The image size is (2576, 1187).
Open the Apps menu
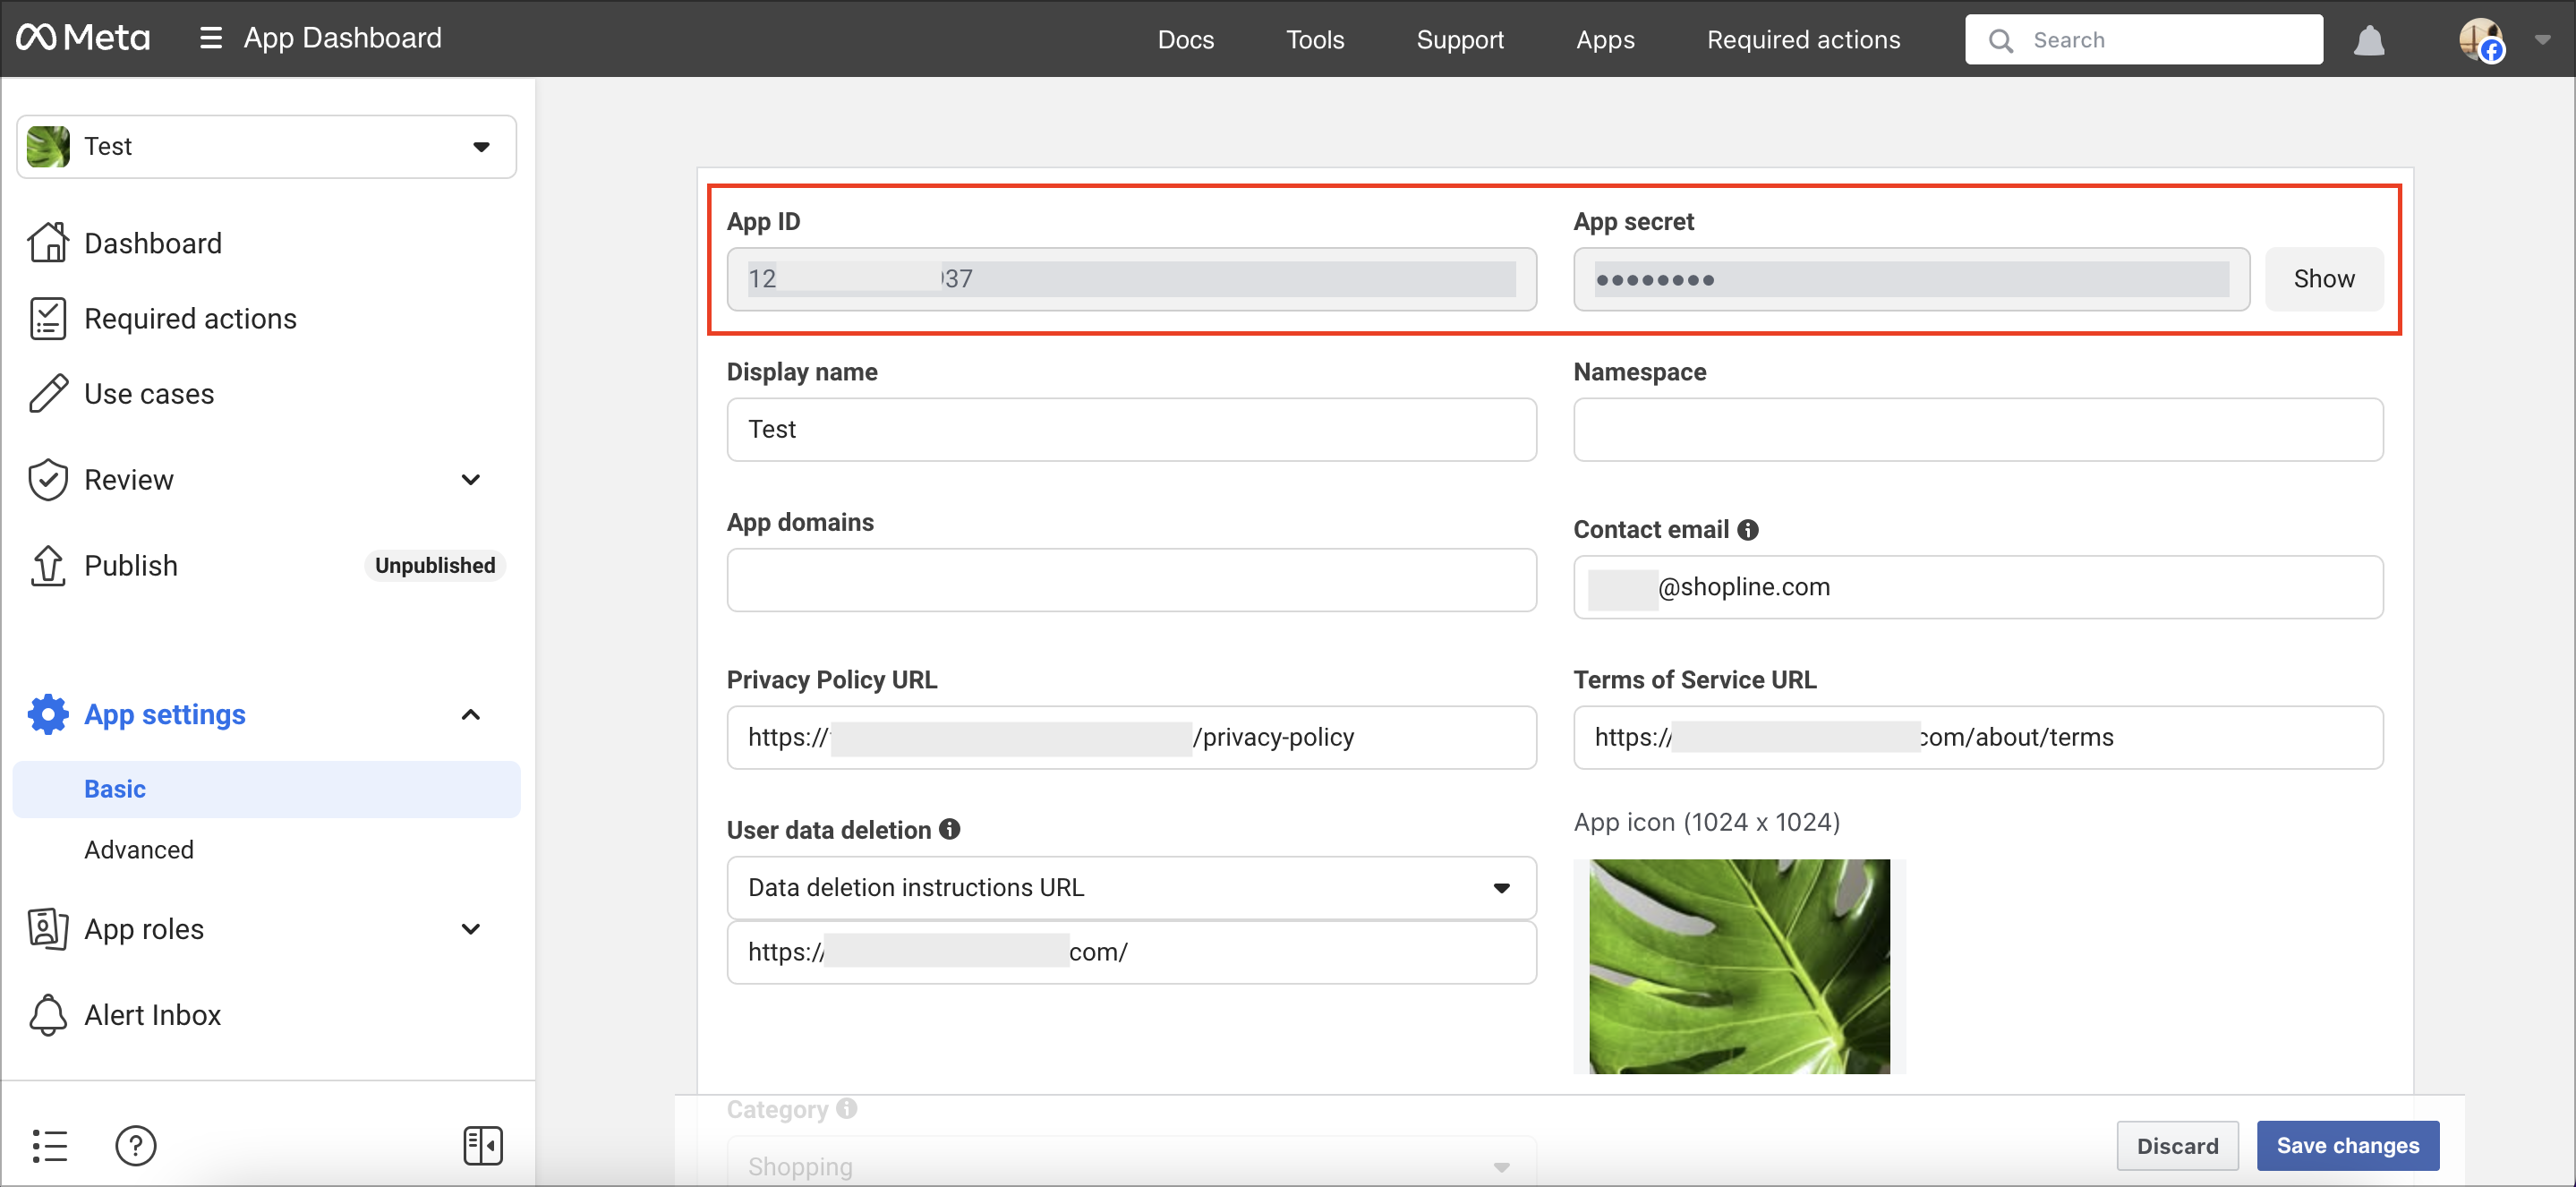[x=1605, y=40]
